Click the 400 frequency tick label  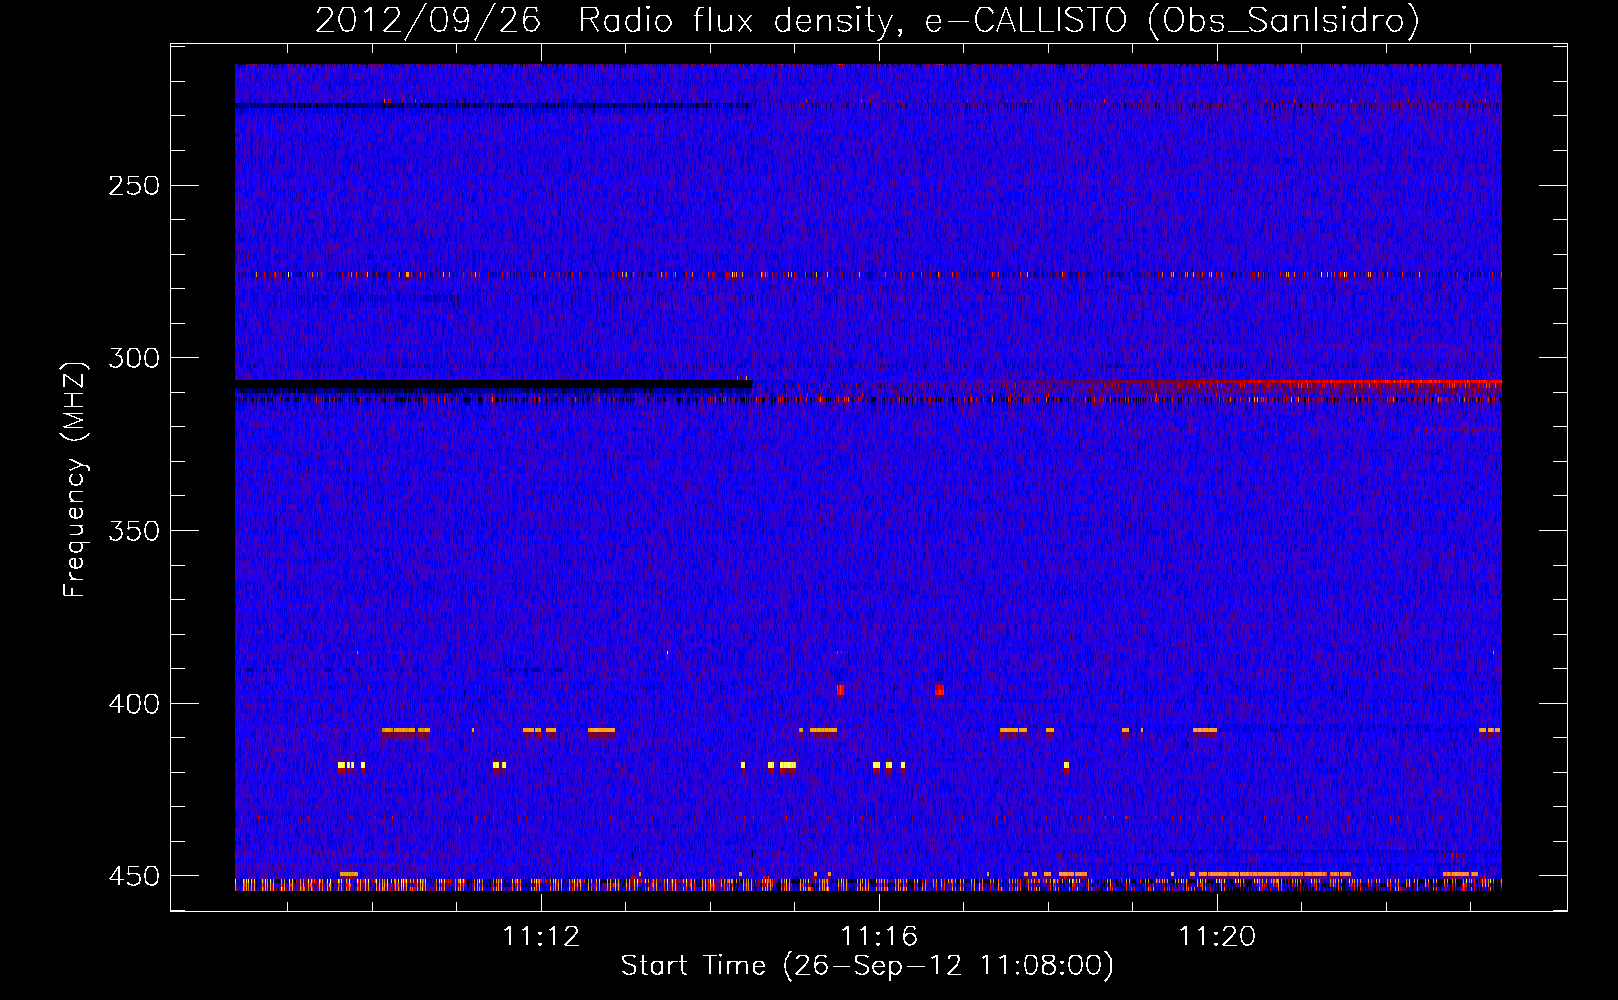click(133, 704)
